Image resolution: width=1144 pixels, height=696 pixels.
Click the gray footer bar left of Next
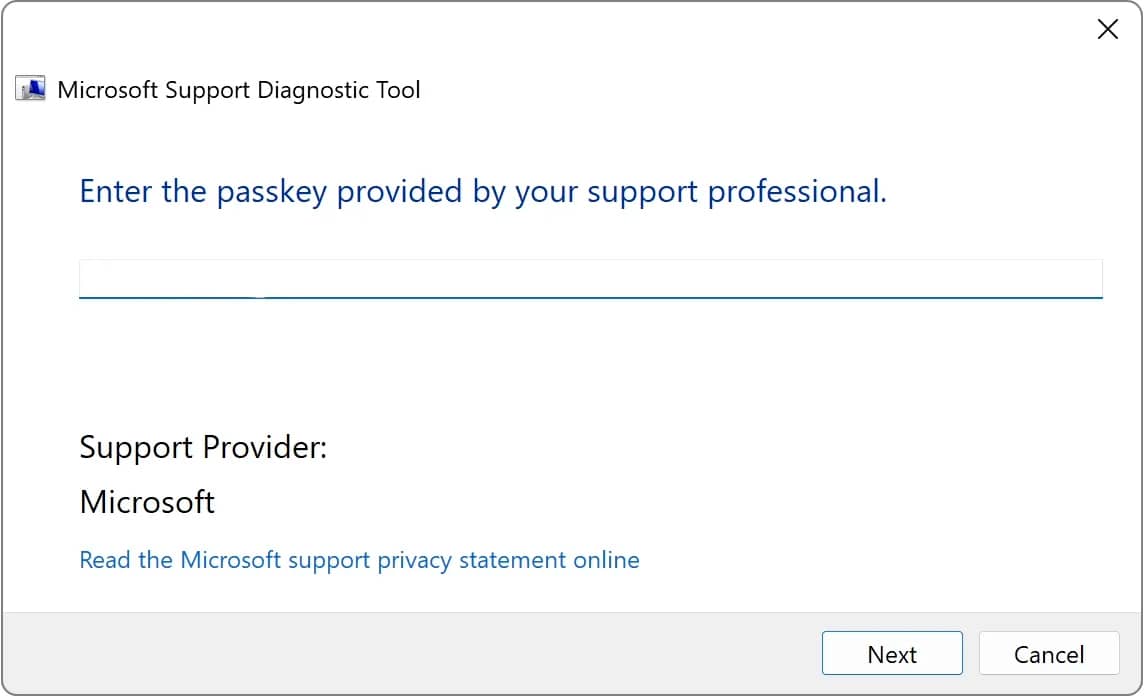[400, 654]
